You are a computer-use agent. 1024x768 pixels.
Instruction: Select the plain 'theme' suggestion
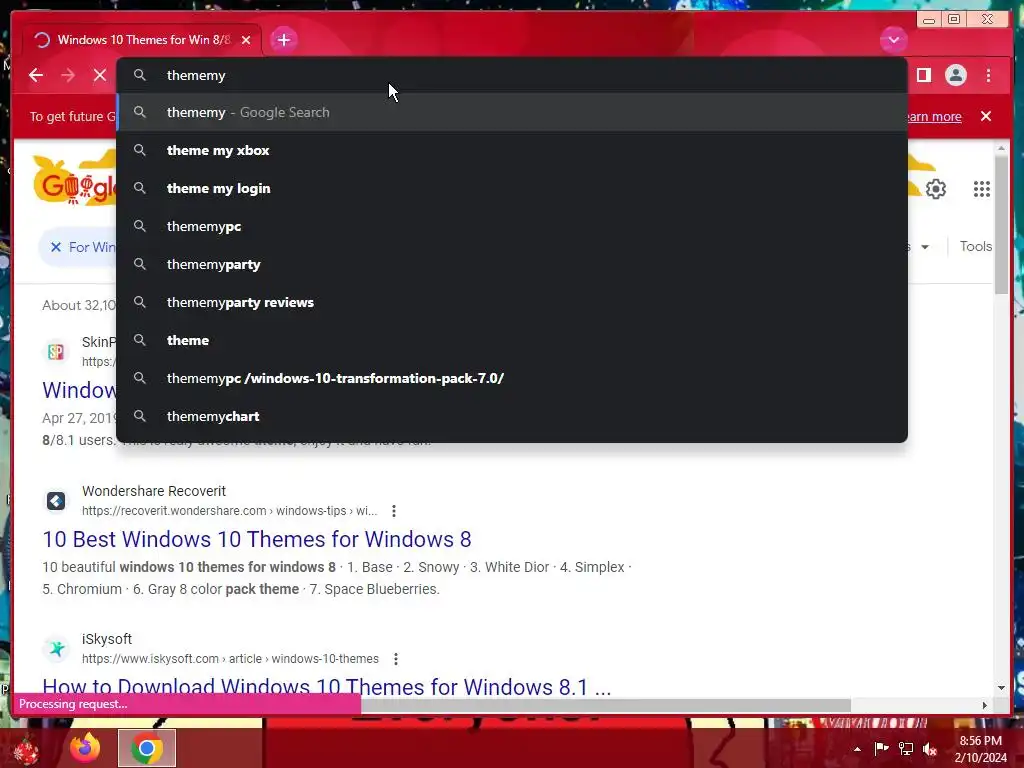(512, 340)
